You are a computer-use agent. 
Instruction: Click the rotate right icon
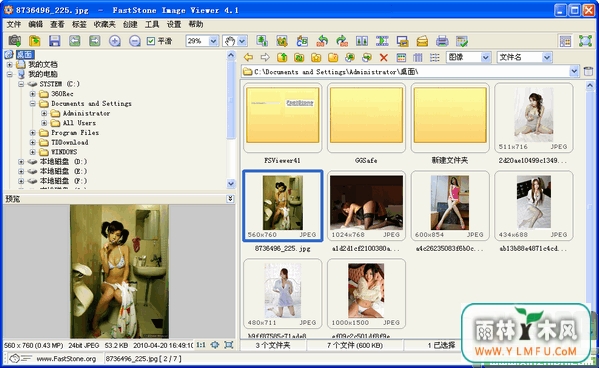342,41
